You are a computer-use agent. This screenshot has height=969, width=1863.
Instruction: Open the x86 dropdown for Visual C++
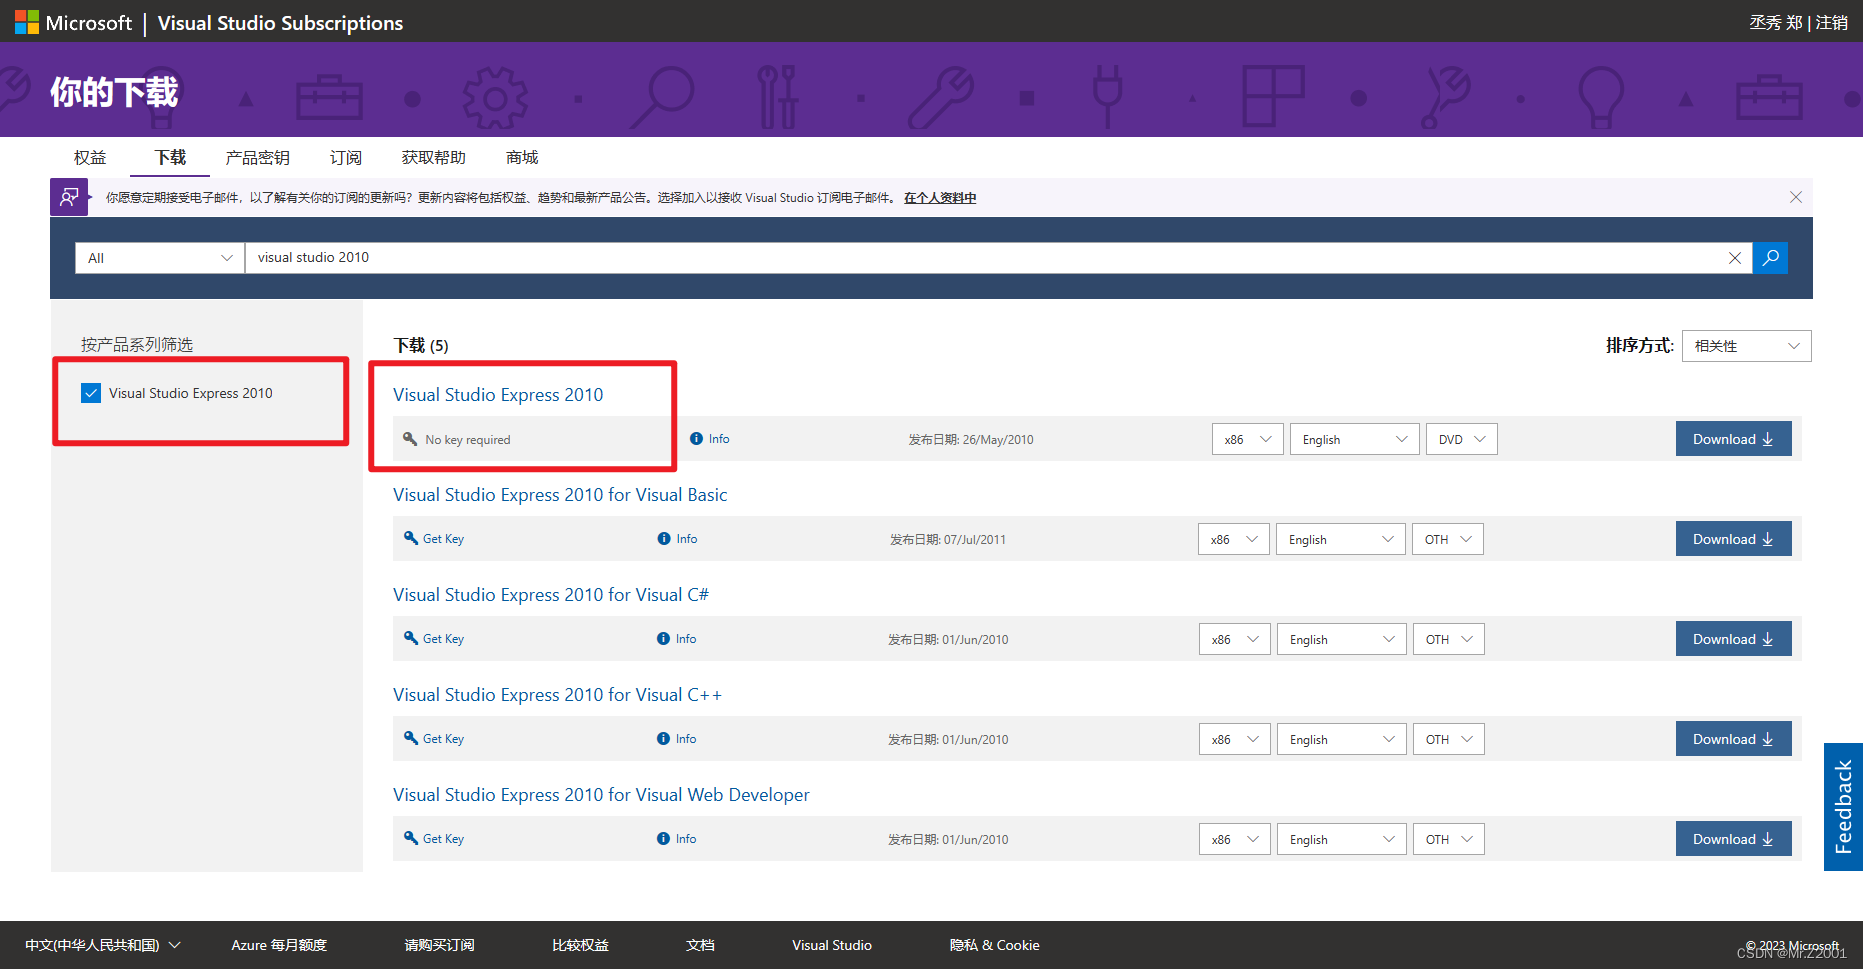pos(1234,739)
